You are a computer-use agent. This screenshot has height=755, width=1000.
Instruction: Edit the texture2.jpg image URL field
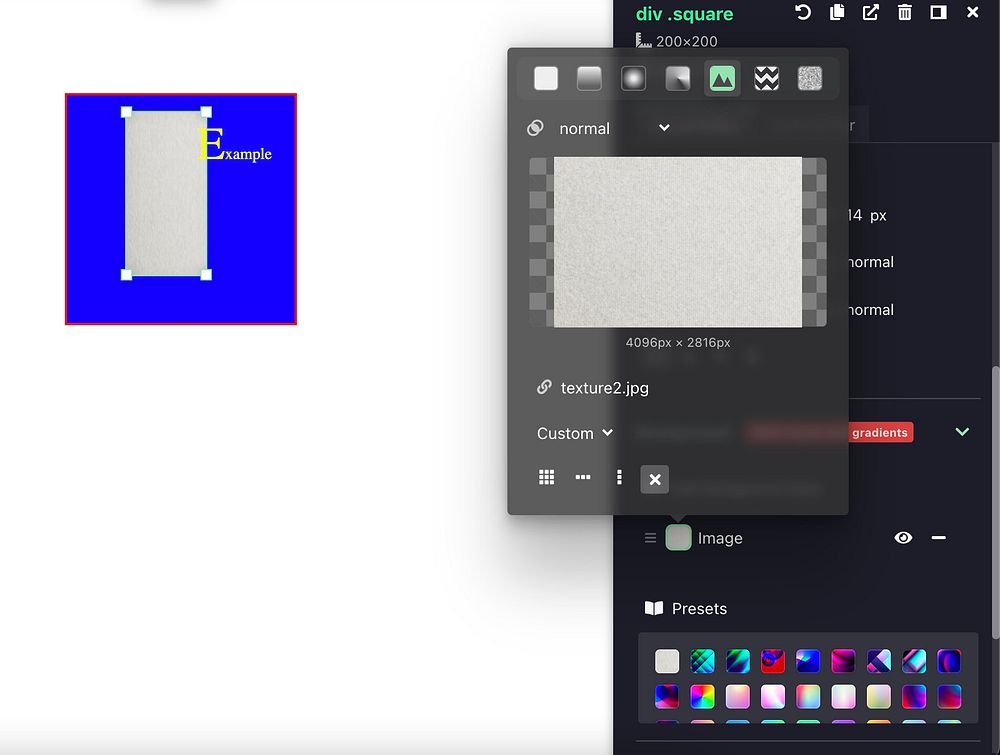point(605,388)
